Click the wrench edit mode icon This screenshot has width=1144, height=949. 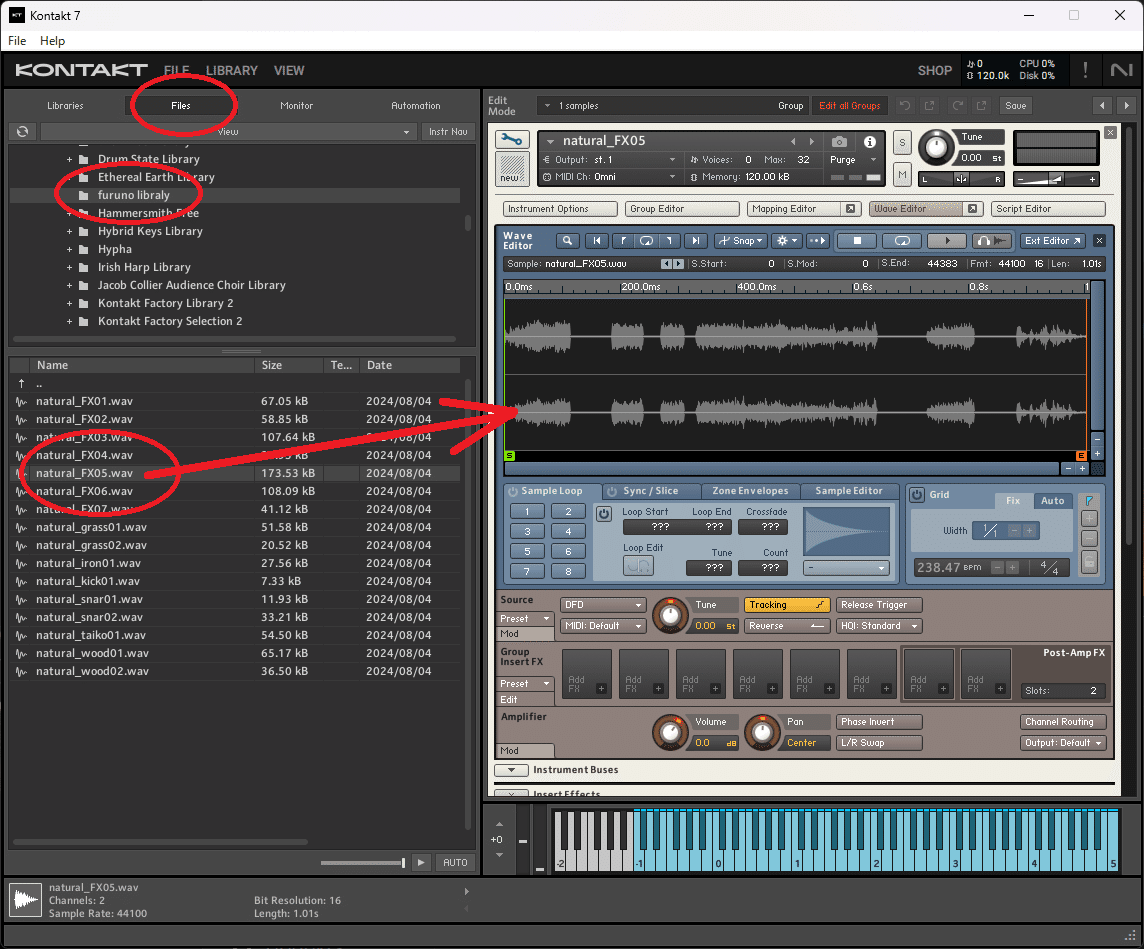point(512,139)
